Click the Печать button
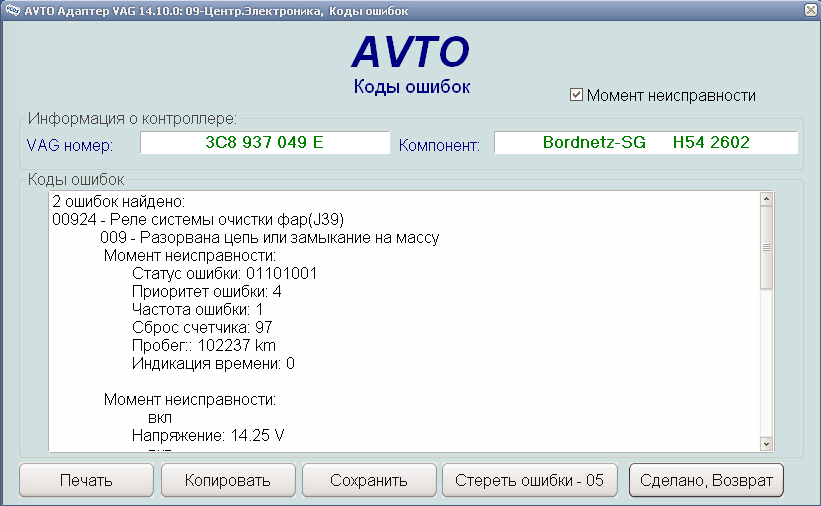Screen dimensions: 821x506 coord(86,480)
